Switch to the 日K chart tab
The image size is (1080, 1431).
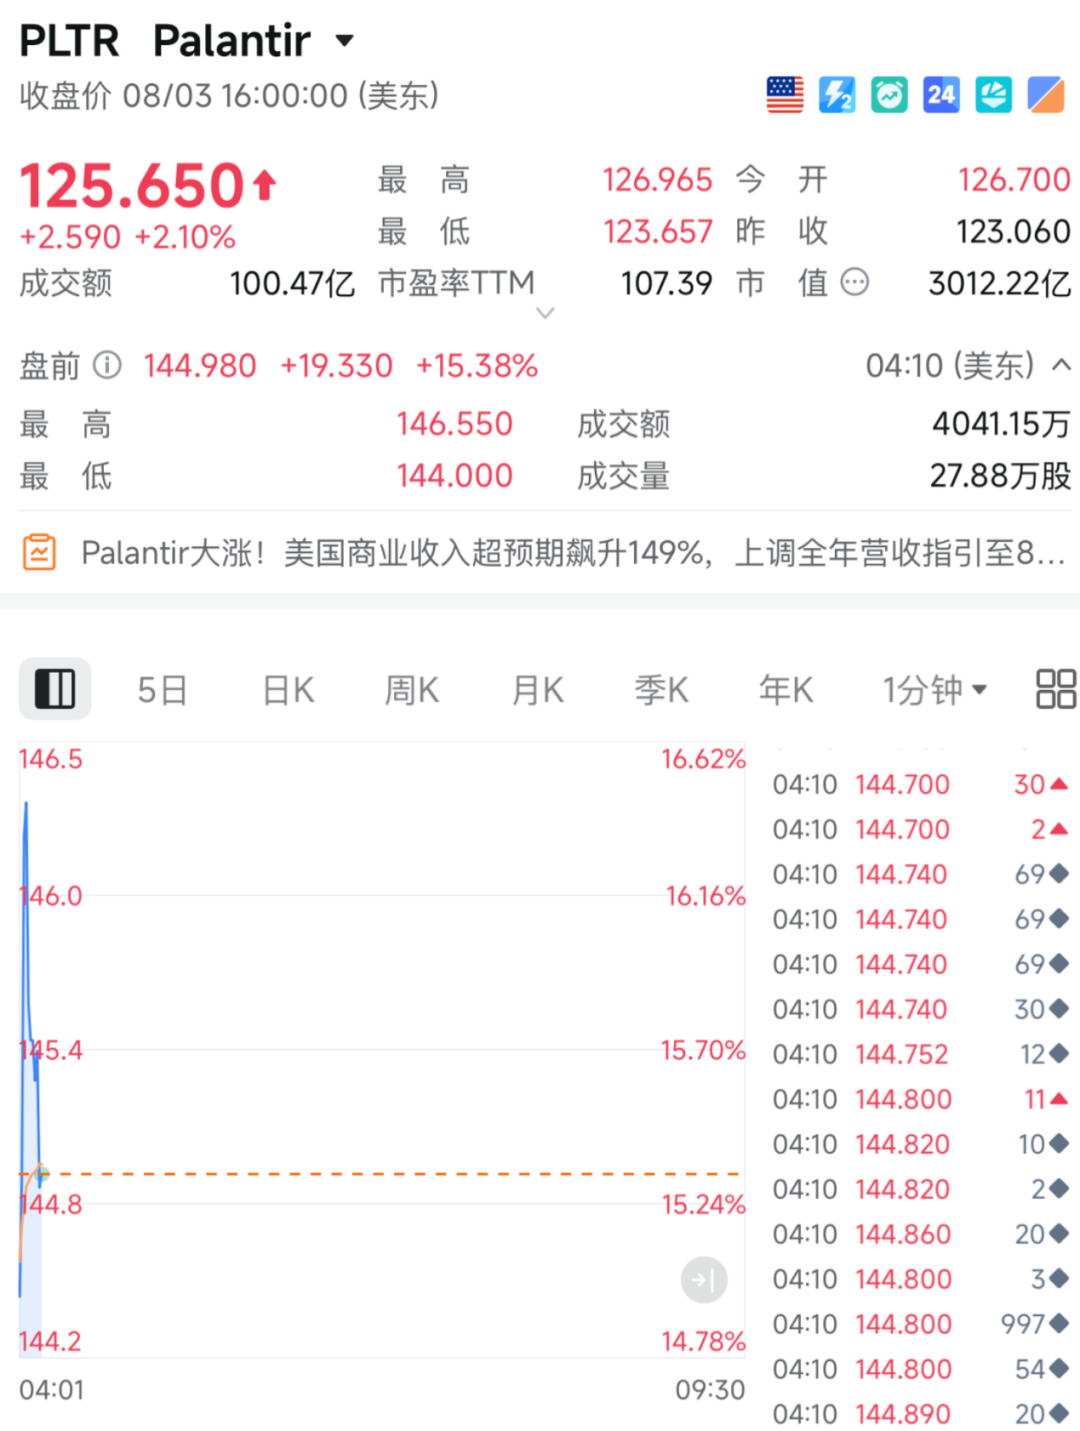[x=288, y=689]
